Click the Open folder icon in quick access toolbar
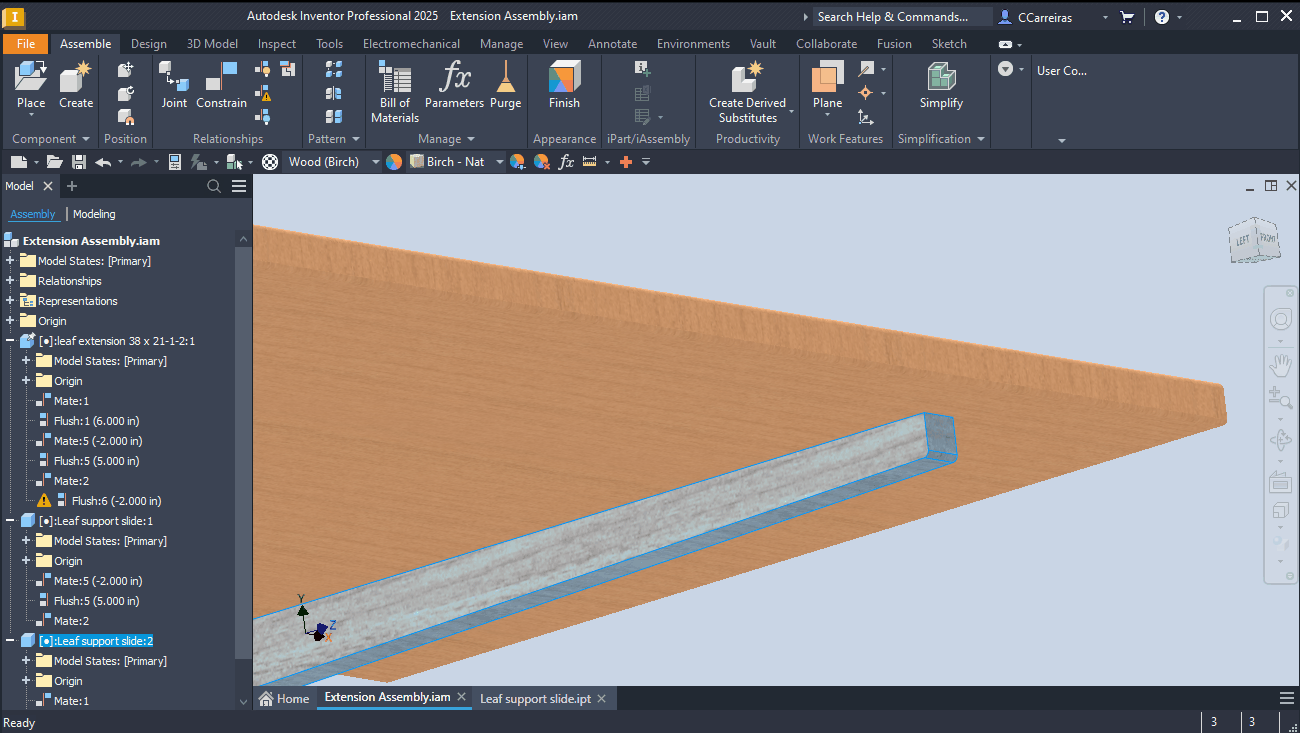This screenshot has height=733, width=1300. coord(54,162)
